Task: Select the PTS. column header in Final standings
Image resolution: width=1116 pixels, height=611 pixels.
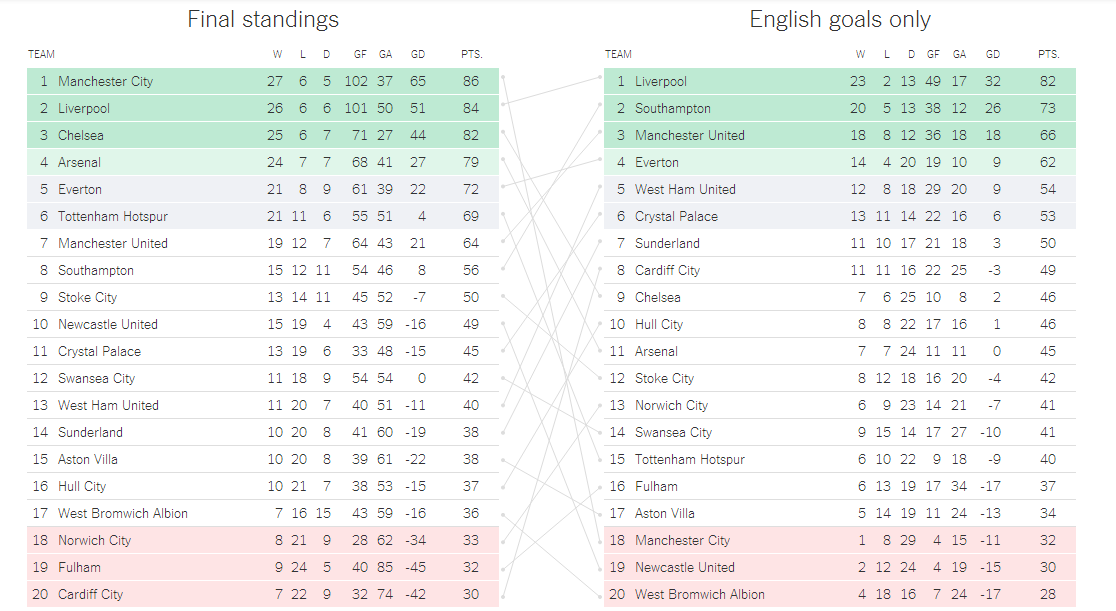Action: click(471, 54)
